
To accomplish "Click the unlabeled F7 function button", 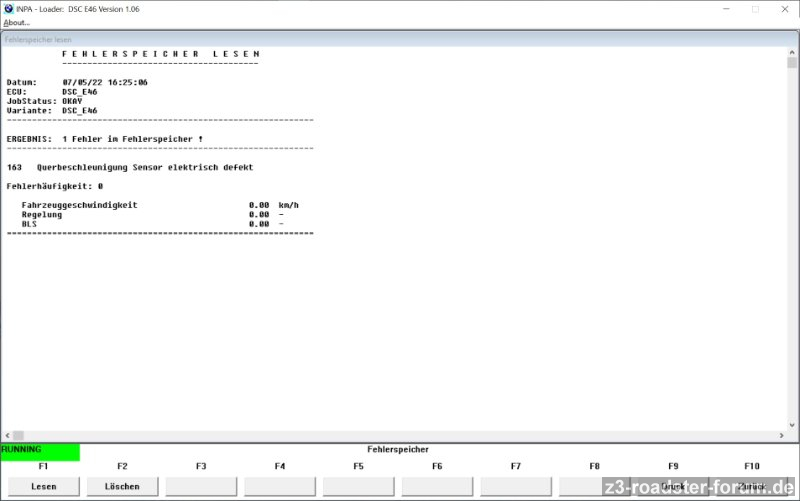I will pyautogui.click(x=516, y=486).
